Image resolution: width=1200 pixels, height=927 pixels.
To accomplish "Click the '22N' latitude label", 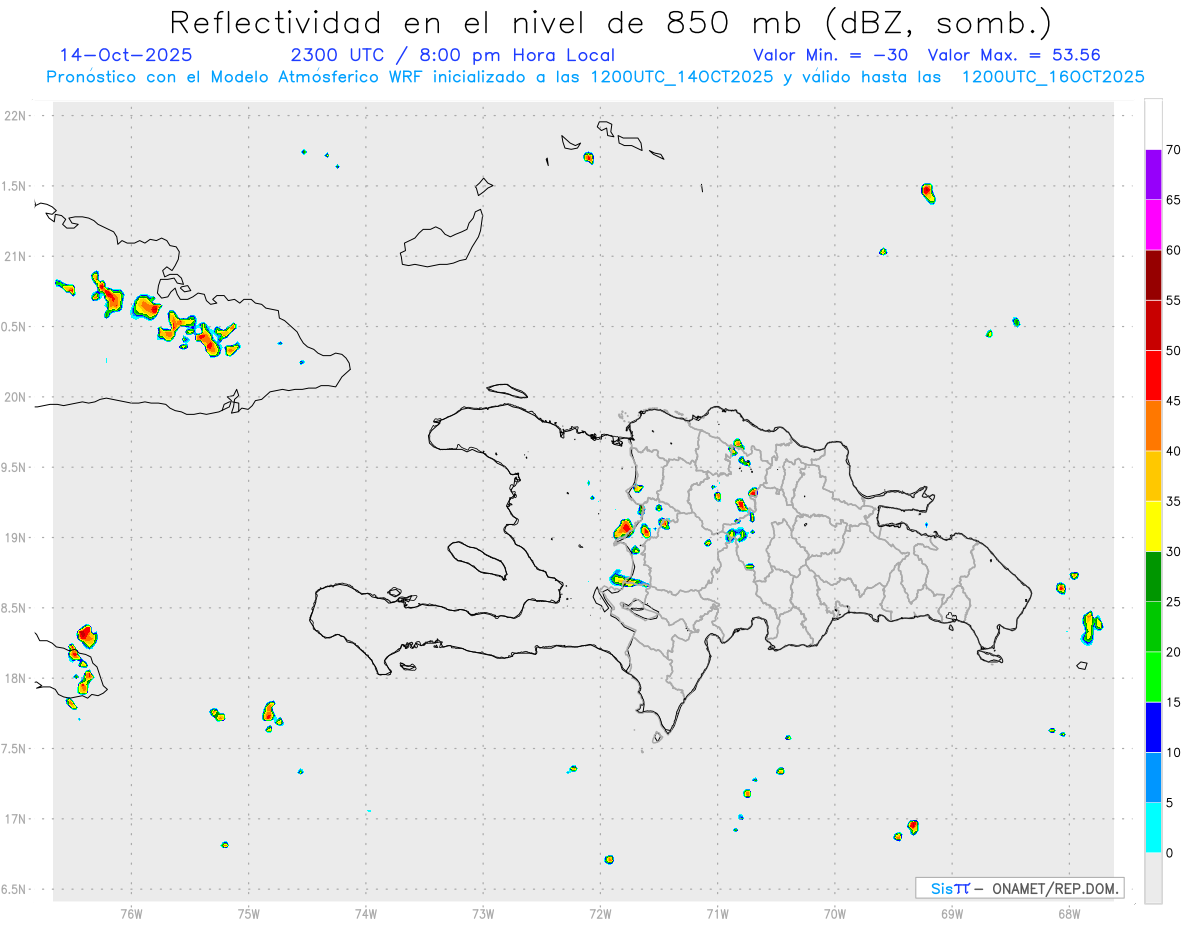I will (17, 116).
